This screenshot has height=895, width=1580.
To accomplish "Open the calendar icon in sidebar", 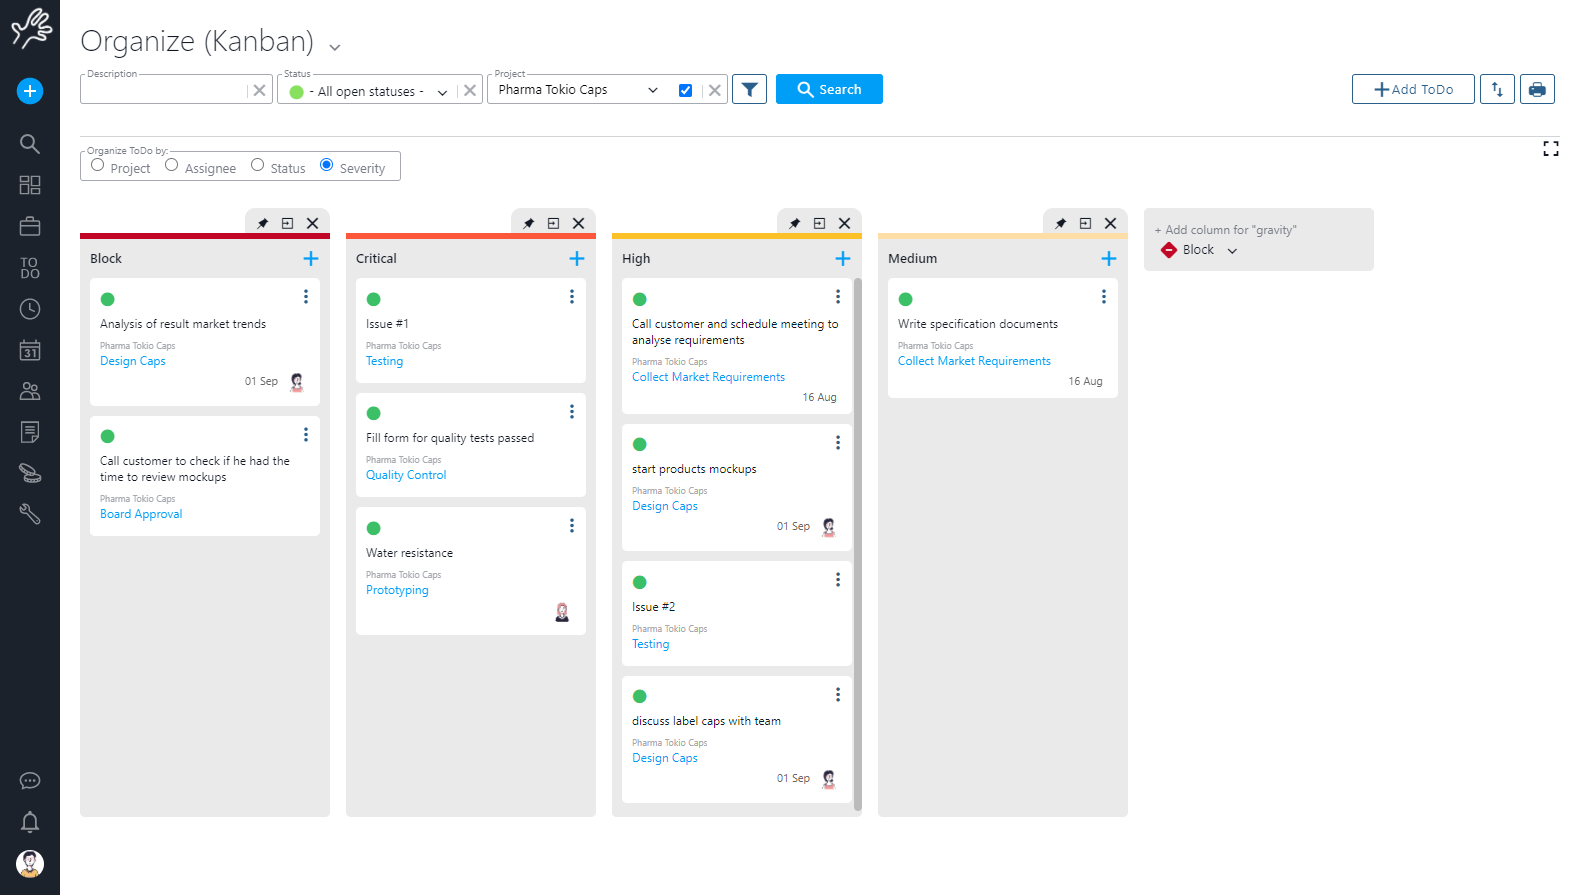I will pos(30,350).
